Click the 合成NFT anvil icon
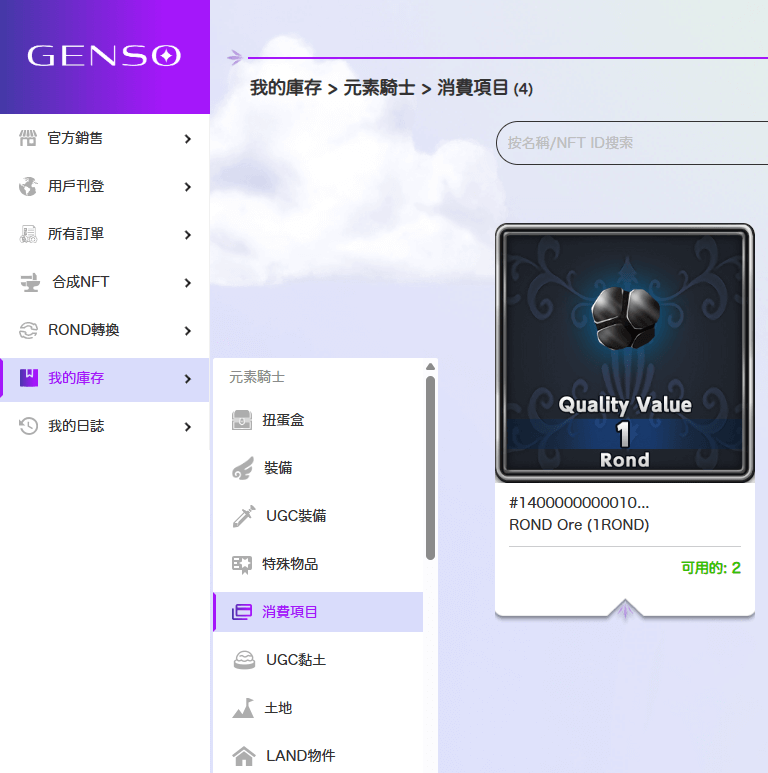This screenshot has height=773, width=768. point(29,282)
